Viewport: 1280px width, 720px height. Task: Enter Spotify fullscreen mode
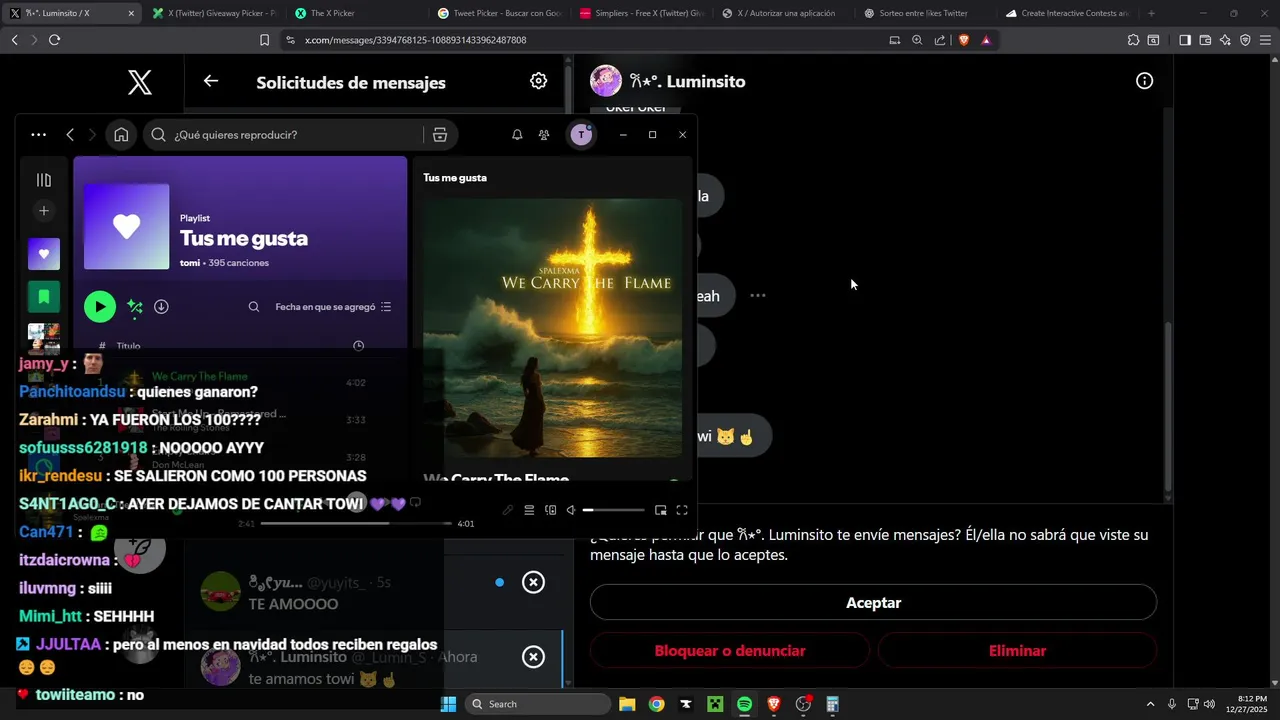pos(682,510)
